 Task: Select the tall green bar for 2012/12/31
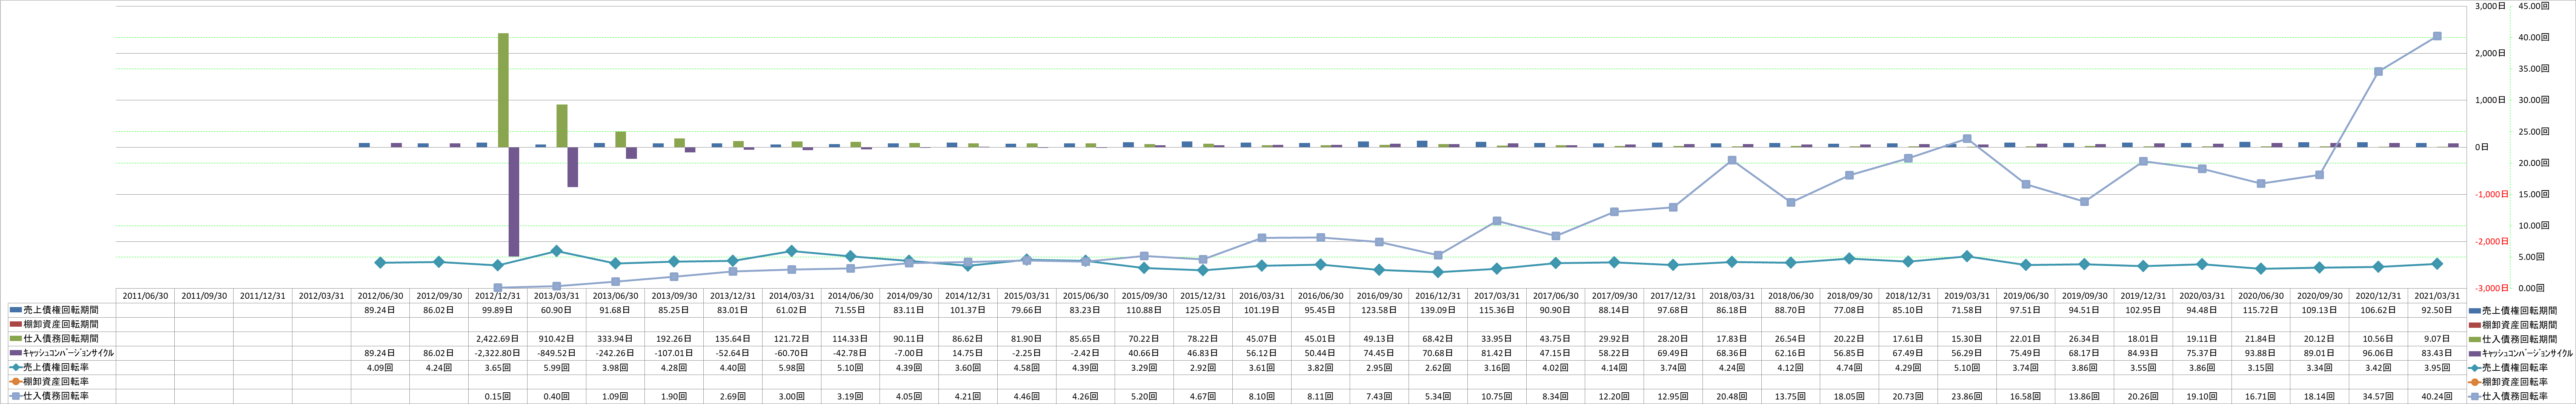[x=503, y=90]
